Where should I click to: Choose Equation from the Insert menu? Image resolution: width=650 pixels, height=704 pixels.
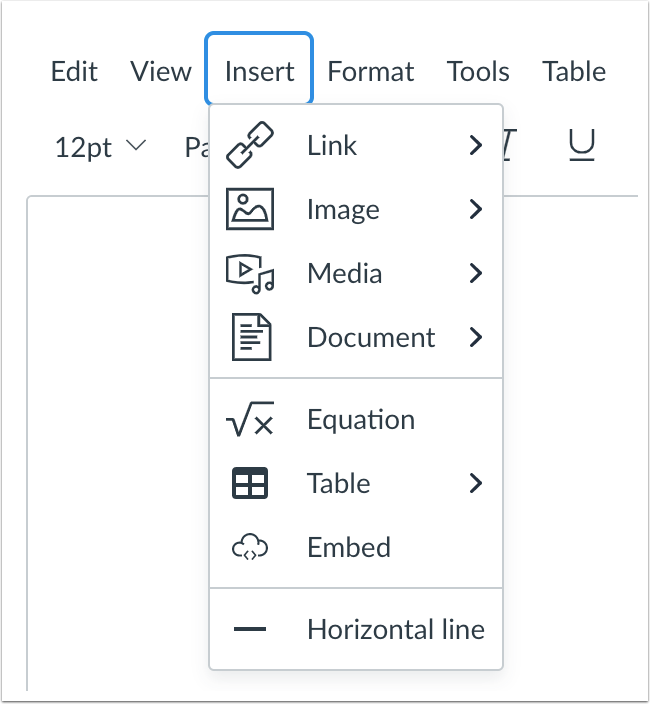pyautogui.click(x=360, y=420)
